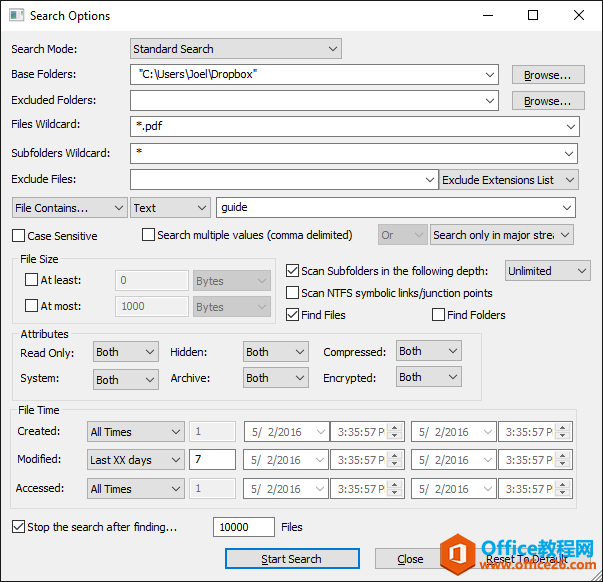This screenshot has height=582, width=603.
Task: Open the Unlimited subfolder depth dropdown
Action: click(x=548, y=271)
